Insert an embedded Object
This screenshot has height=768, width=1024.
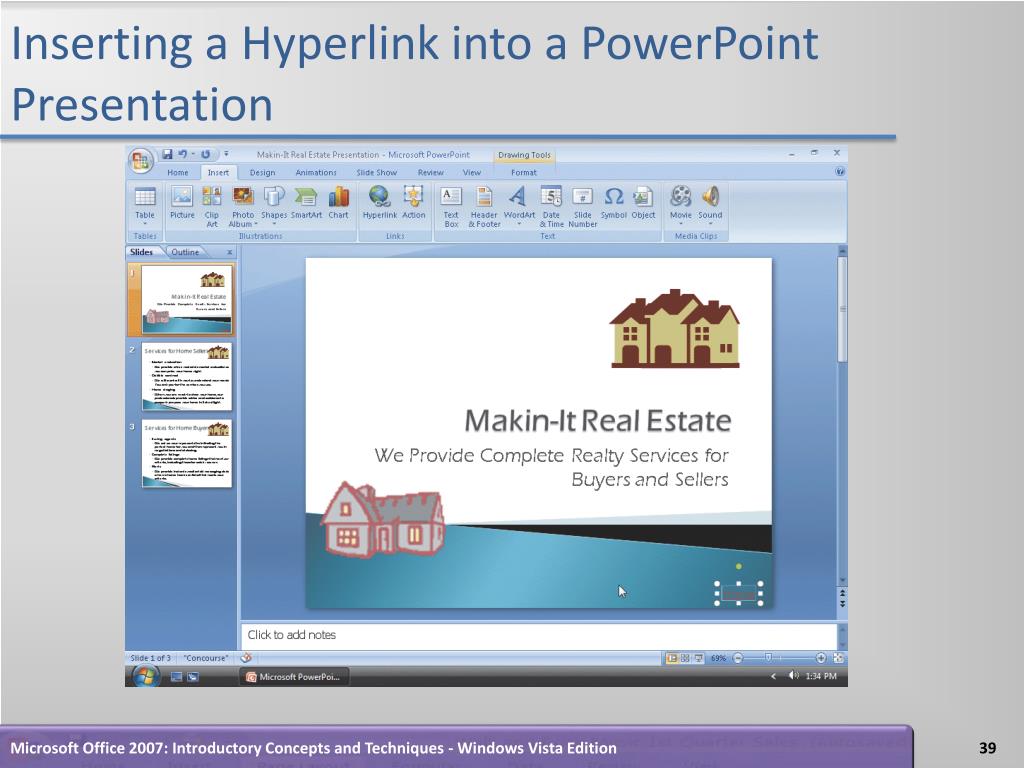tap(643, 203)
